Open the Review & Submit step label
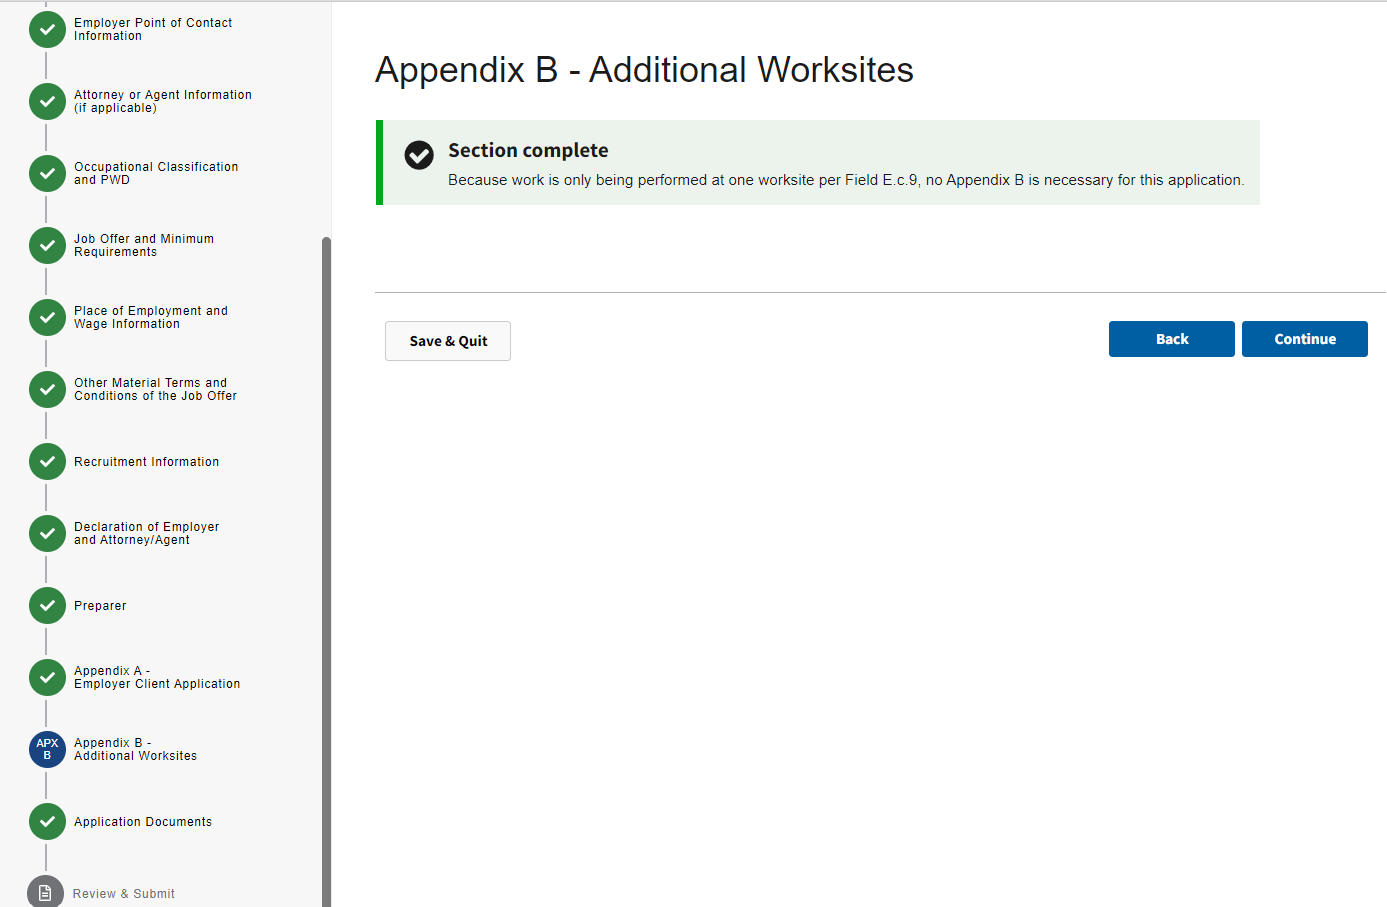The height and width of the screenshot is (907, 1387). coord(124,894)
